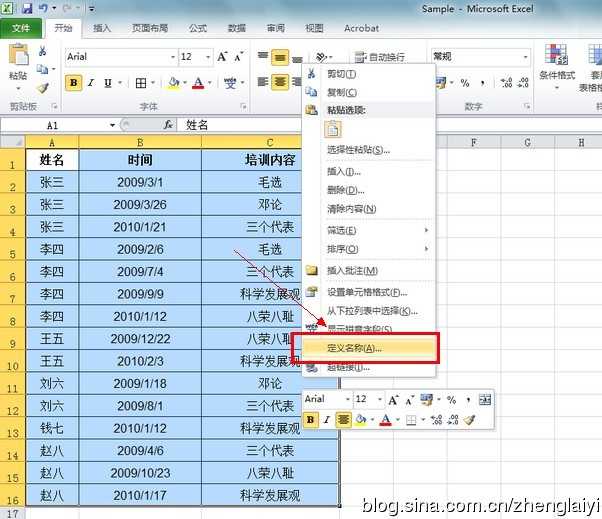Click the Orientation text angle icon

pos(321,57)
